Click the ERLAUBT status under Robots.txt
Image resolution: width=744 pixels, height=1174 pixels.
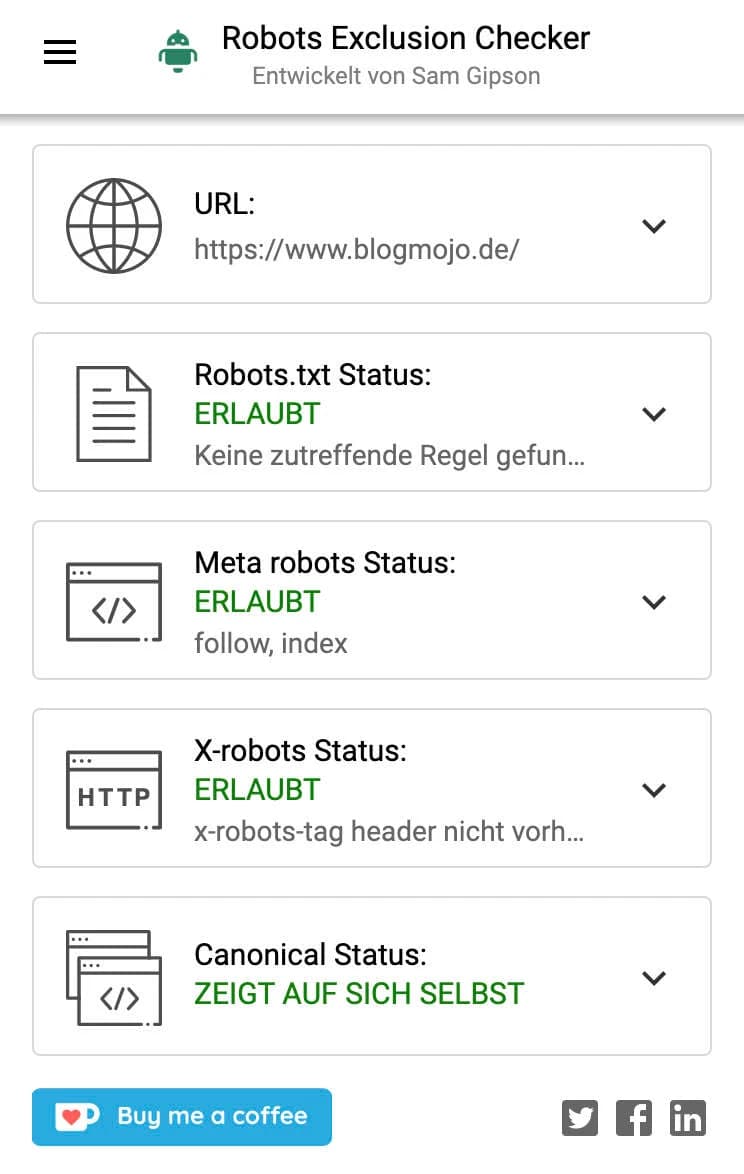coord(257,413)
